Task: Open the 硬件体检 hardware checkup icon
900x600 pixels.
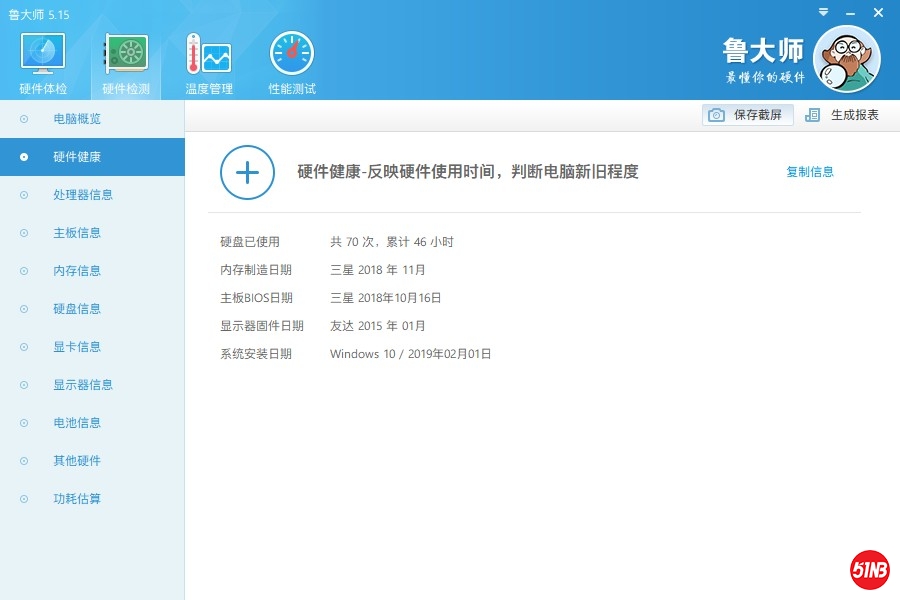Action: (x=43, y=54)
